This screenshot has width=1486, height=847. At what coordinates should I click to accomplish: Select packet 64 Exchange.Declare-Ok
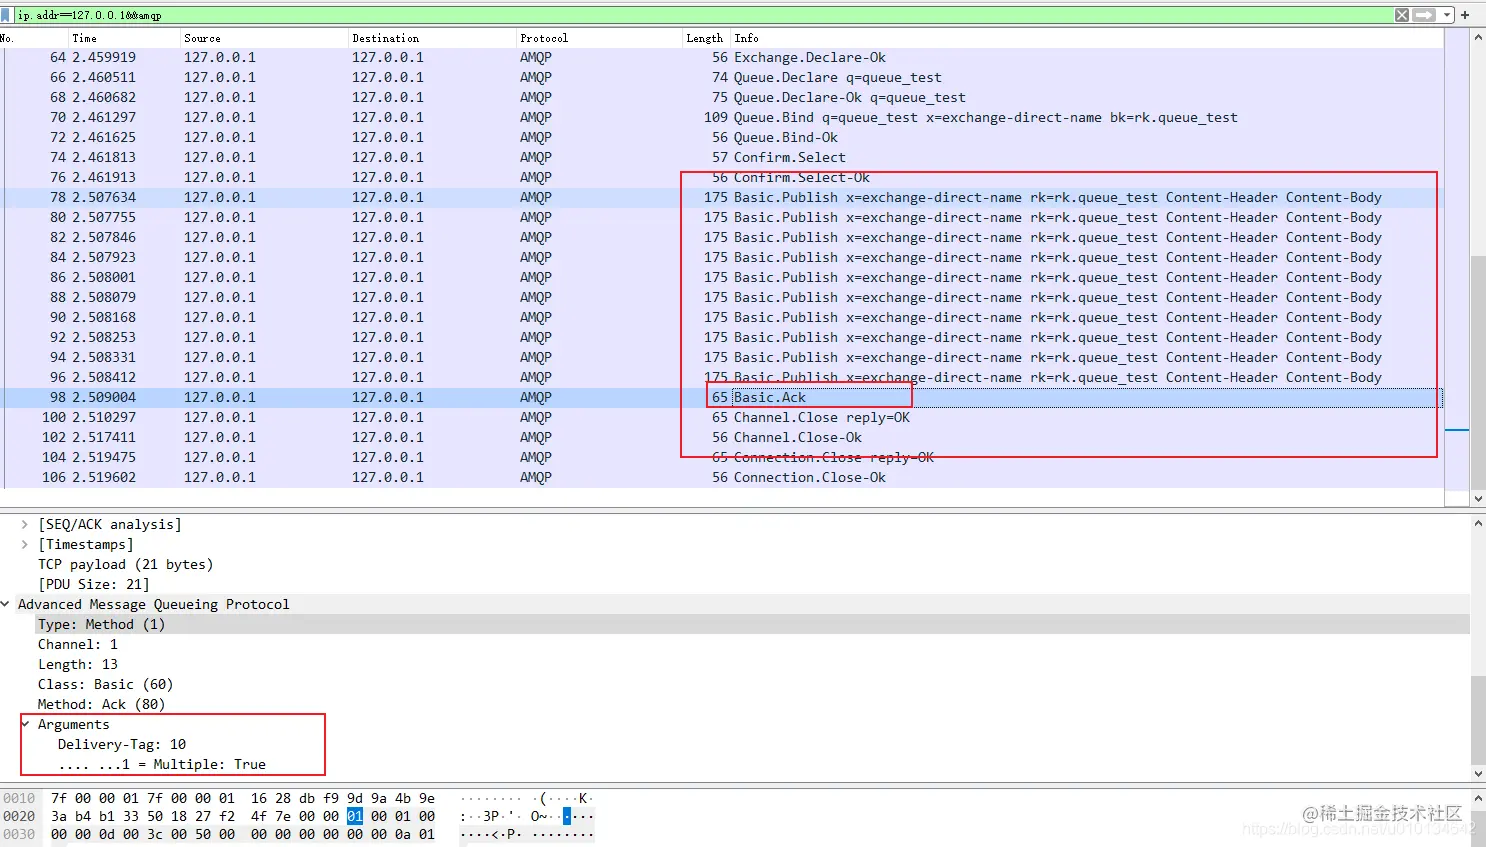(722, 58)
